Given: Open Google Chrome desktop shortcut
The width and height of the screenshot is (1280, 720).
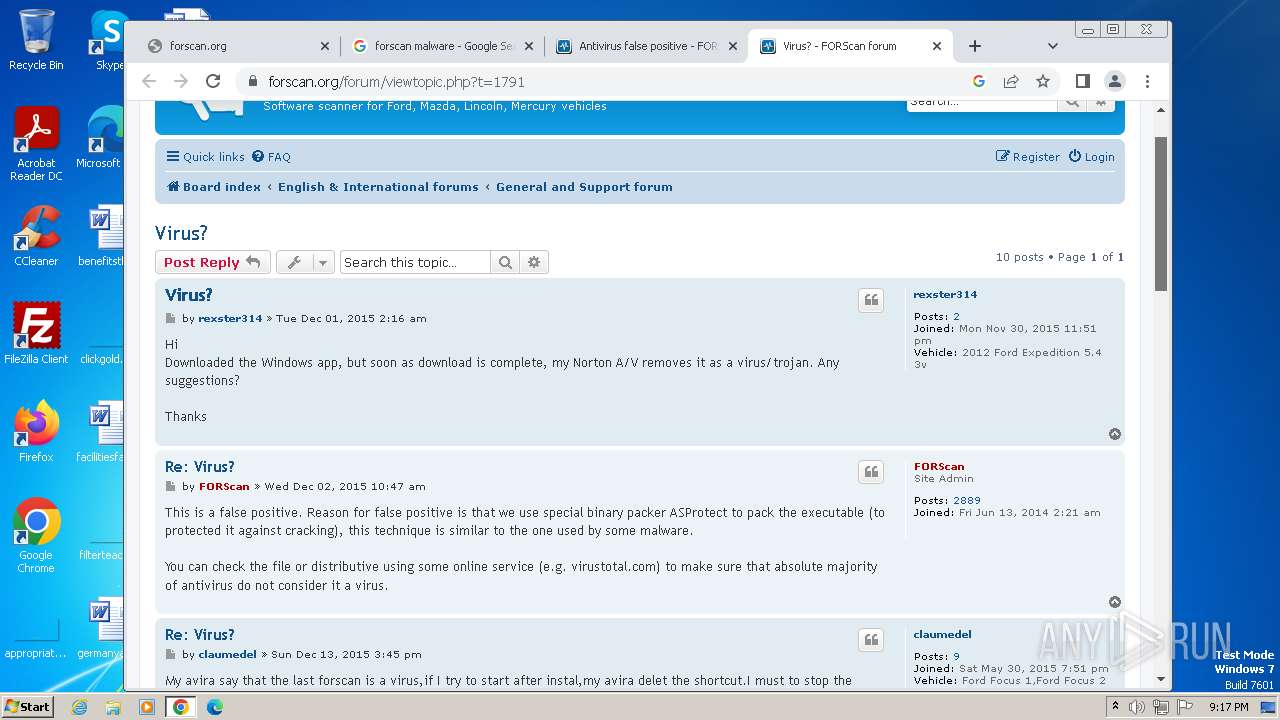Looking at the screenshot, I should pyautogui.click(x=36, y=536).
